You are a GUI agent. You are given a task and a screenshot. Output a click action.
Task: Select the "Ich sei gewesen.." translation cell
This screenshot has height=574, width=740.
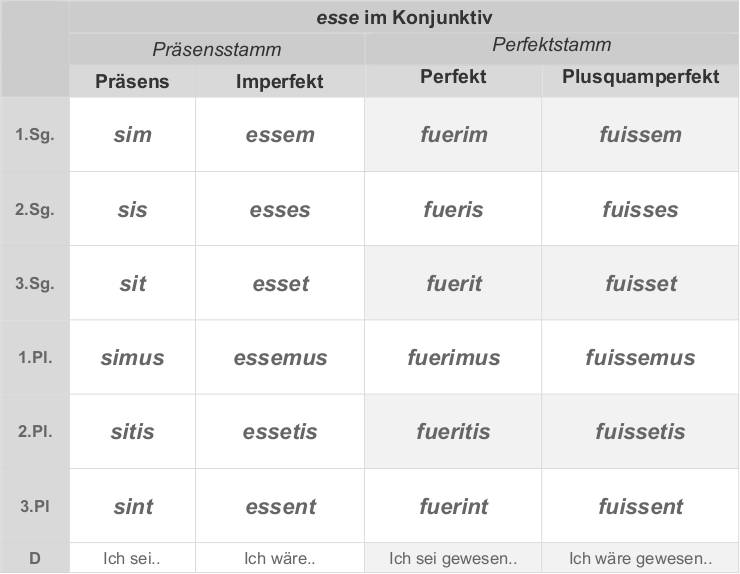[x=453, y=558]
